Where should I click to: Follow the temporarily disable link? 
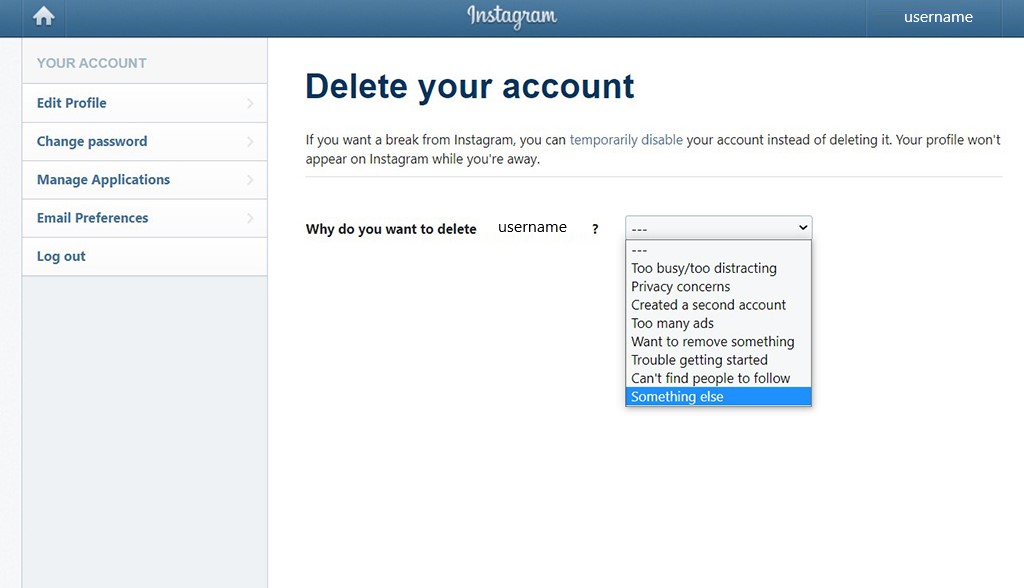coord(626,140)
